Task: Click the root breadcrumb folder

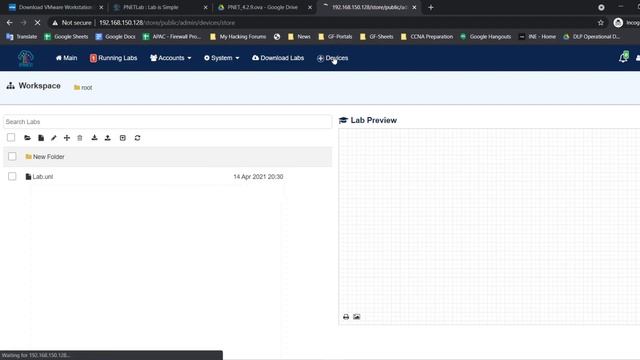Action: point(83,87)
